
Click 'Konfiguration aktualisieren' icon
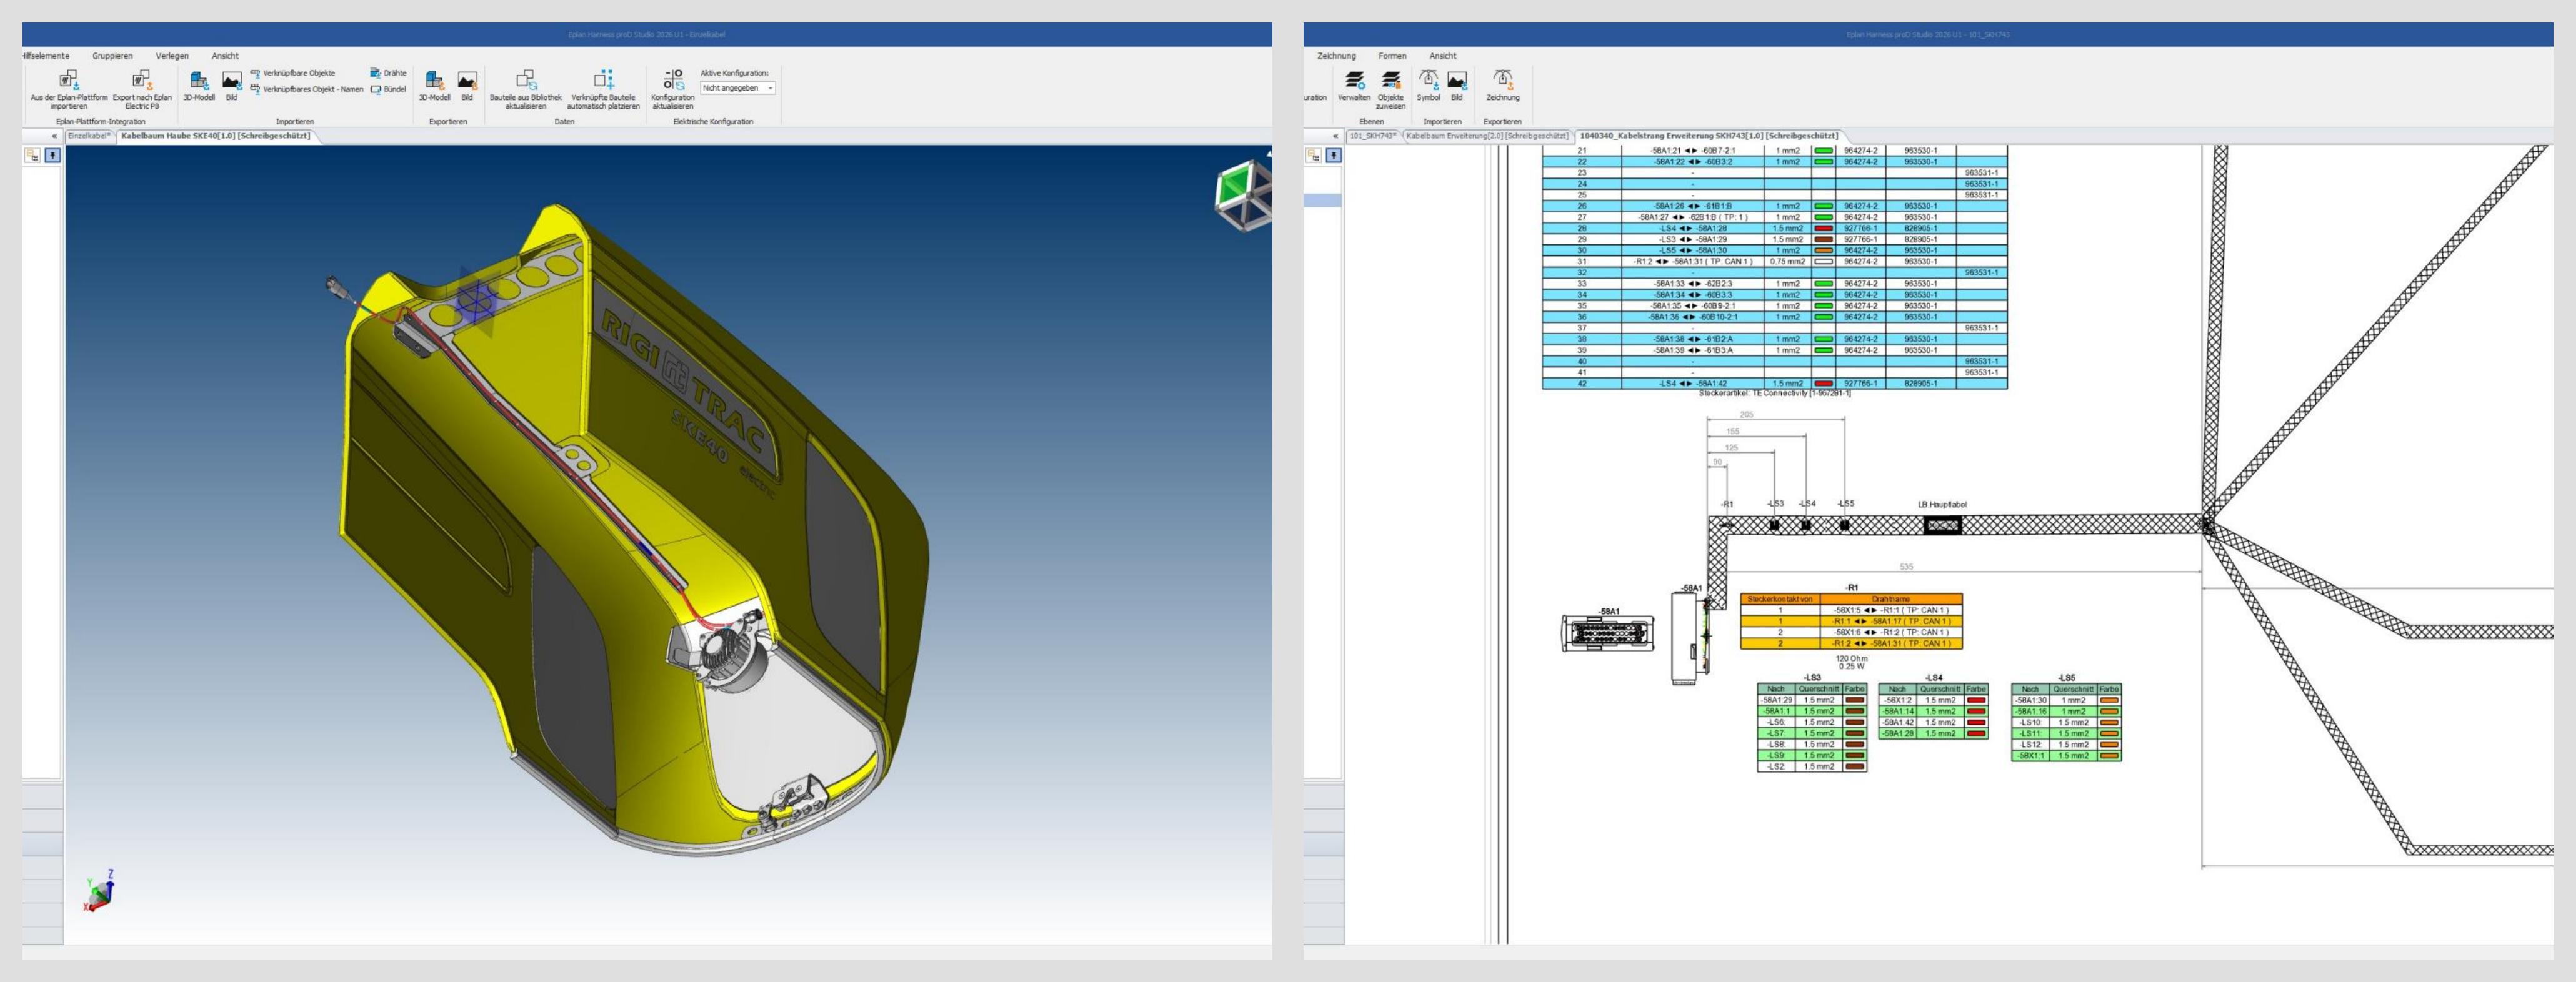(x=673, y=80)
